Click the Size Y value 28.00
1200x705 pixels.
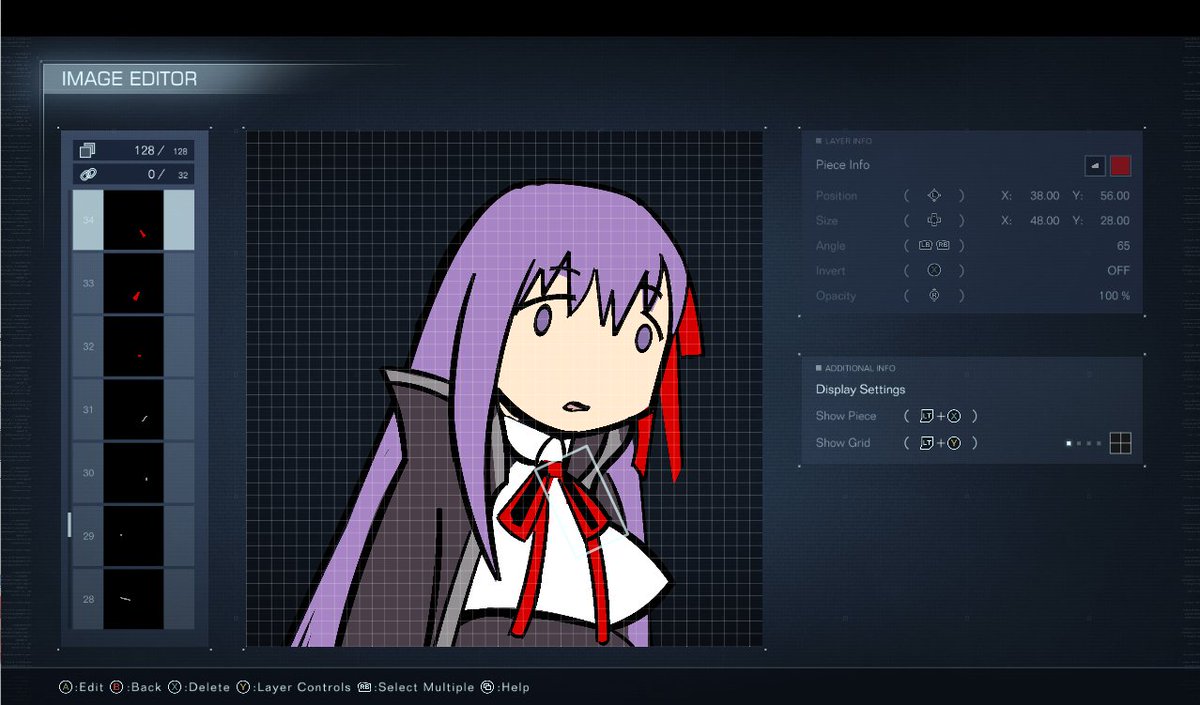pos(1114,221)
